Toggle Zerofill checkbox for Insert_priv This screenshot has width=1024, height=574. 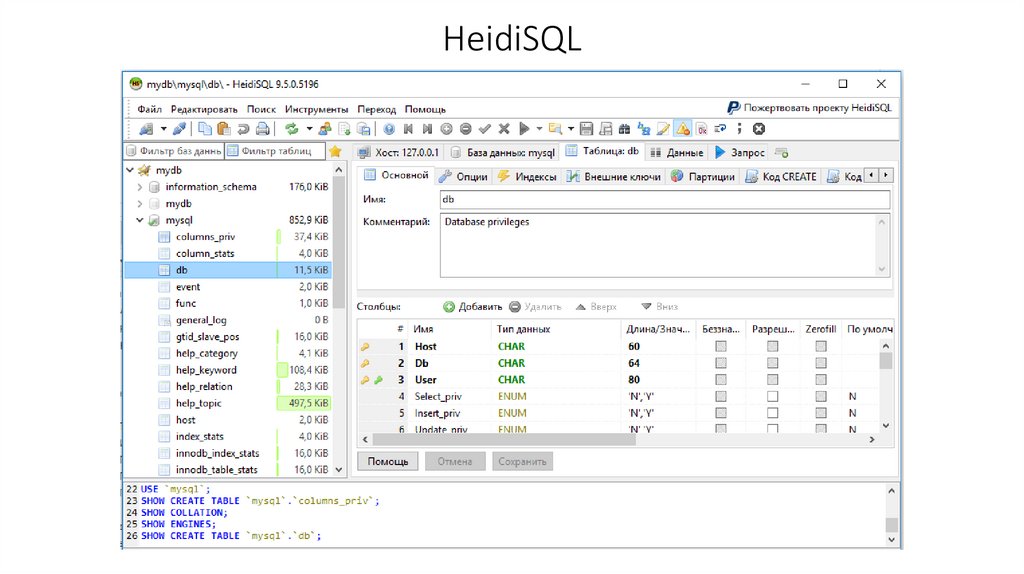click(821, 413)
